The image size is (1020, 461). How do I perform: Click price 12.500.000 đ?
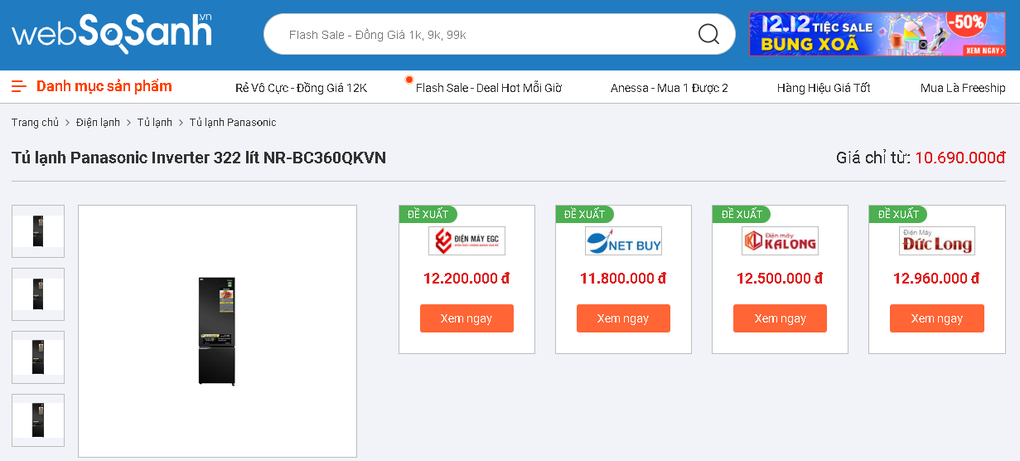(780, 278)
